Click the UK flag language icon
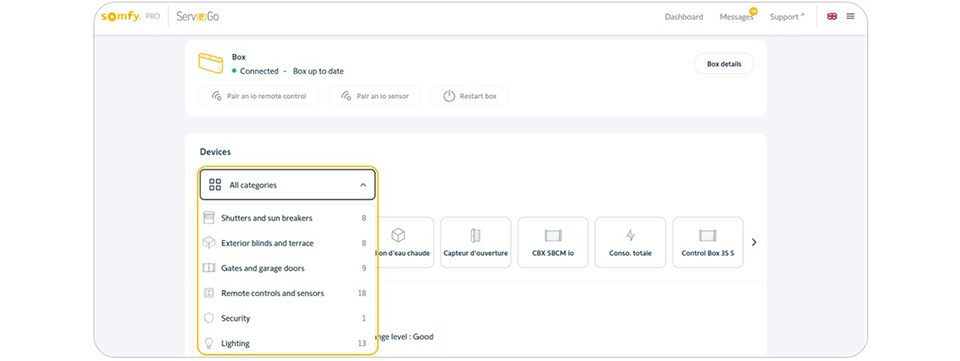 pos(832,17)
